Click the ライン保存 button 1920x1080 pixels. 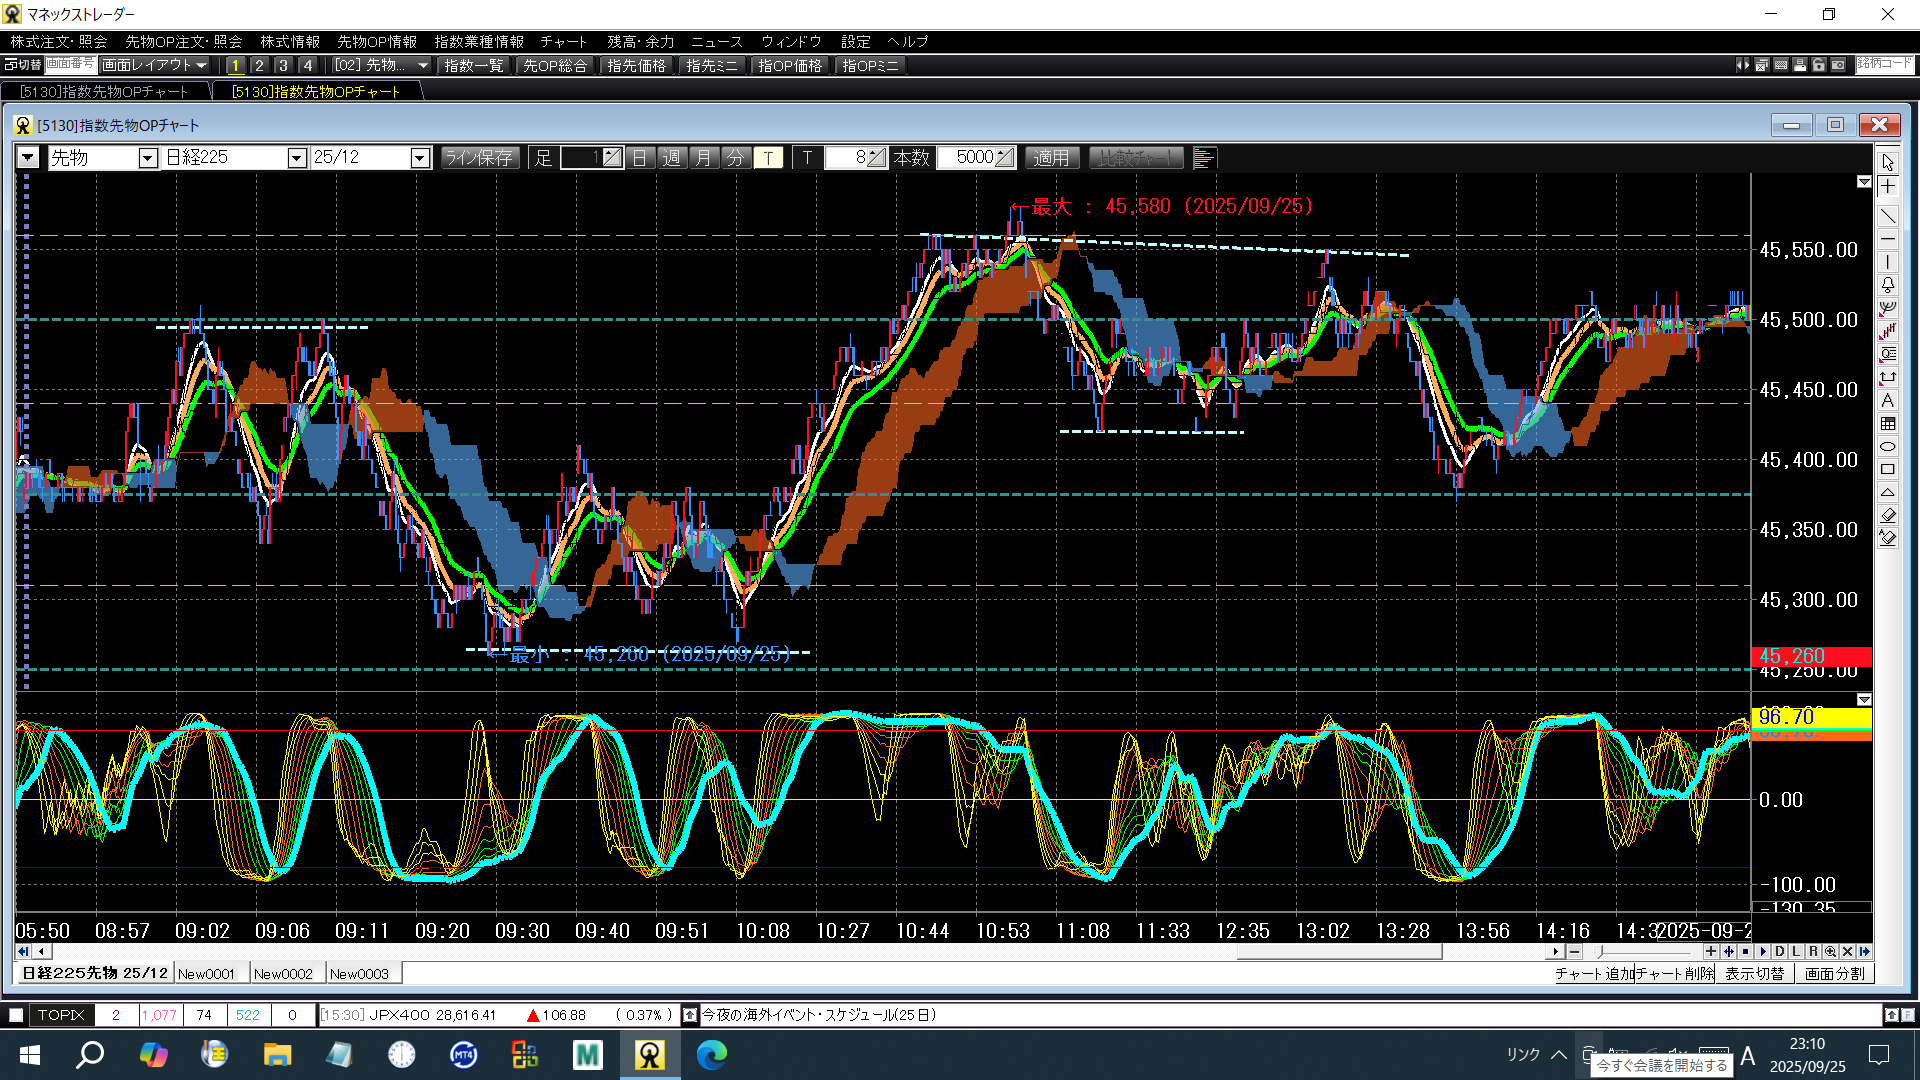pyautogui.click(x=479, y=158)
